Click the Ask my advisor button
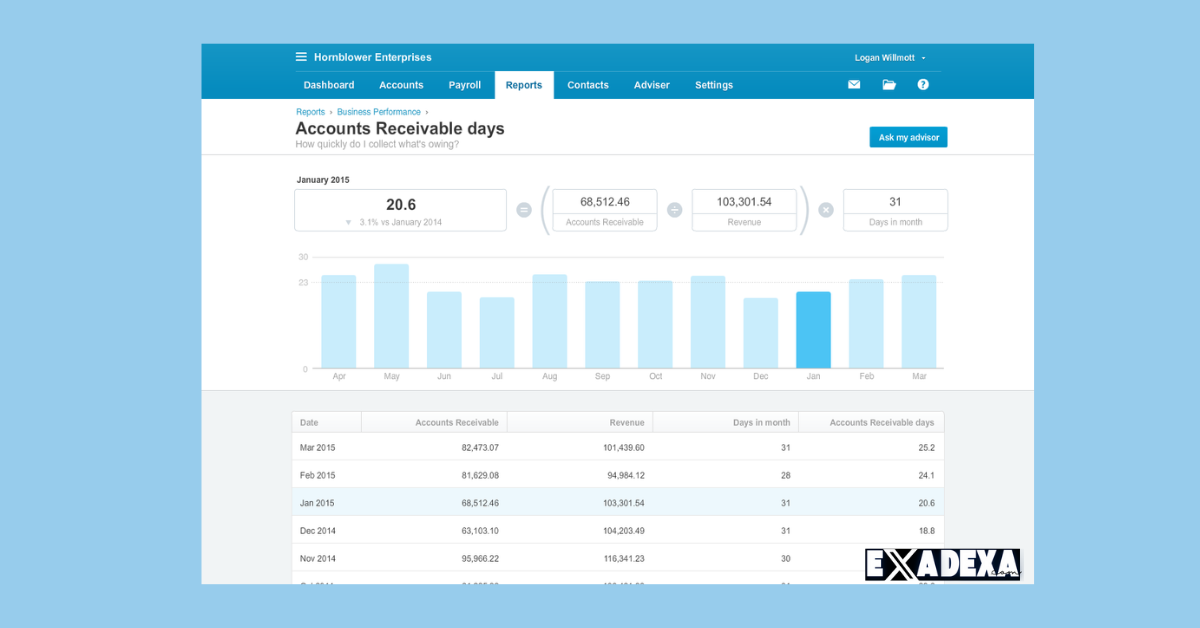This screenshot has height=628, width=1200. [908, 137]
